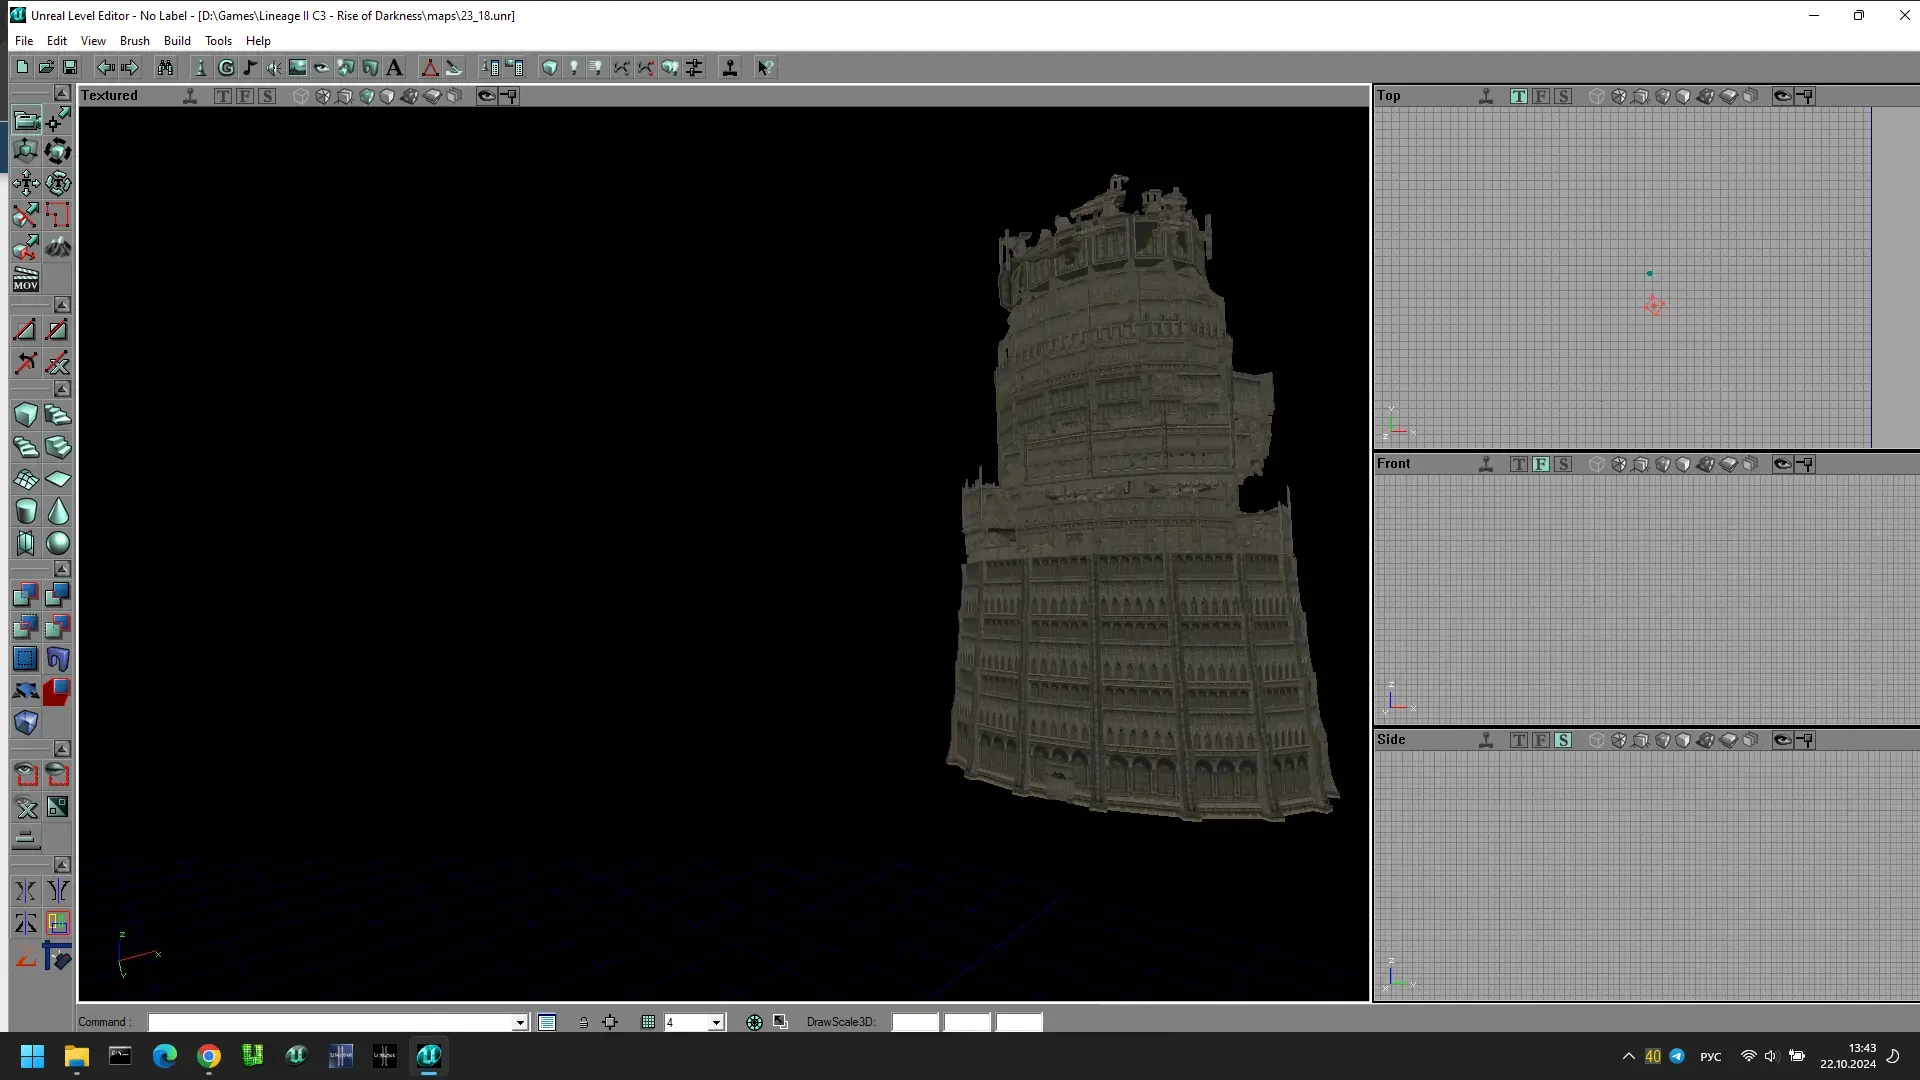Open the Build menu
Viewport: 1920px width, 1080px height.
[177, 41]
